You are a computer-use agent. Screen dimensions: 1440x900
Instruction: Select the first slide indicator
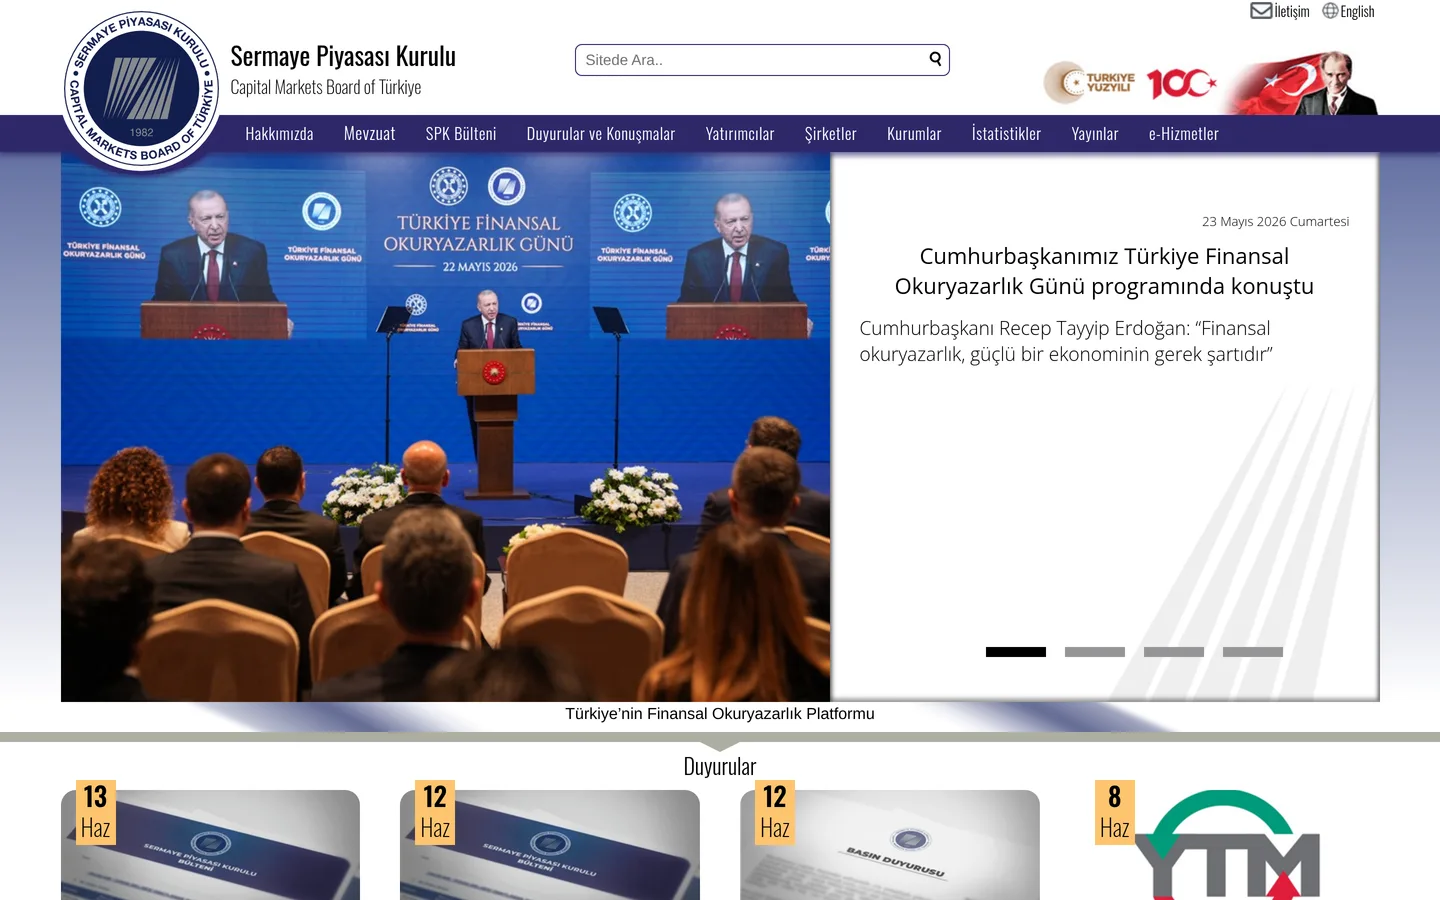(1016, 652)
